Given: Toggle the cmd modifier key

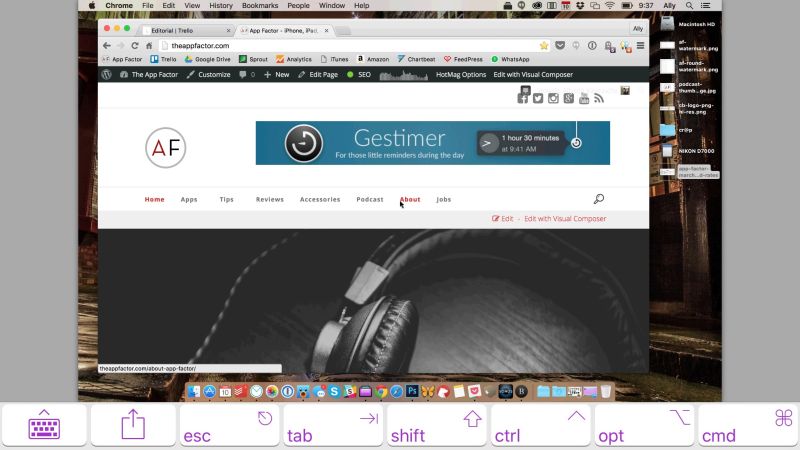Looking at the screenshot, I should tap(747, 426).
